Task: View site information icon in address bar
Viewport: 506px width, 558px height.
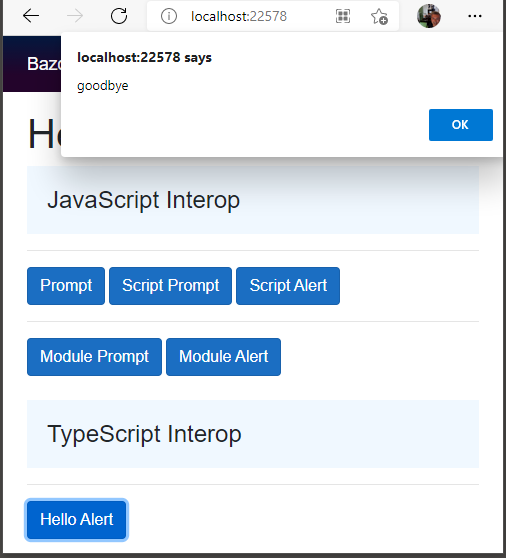Action: click(169, 16)
